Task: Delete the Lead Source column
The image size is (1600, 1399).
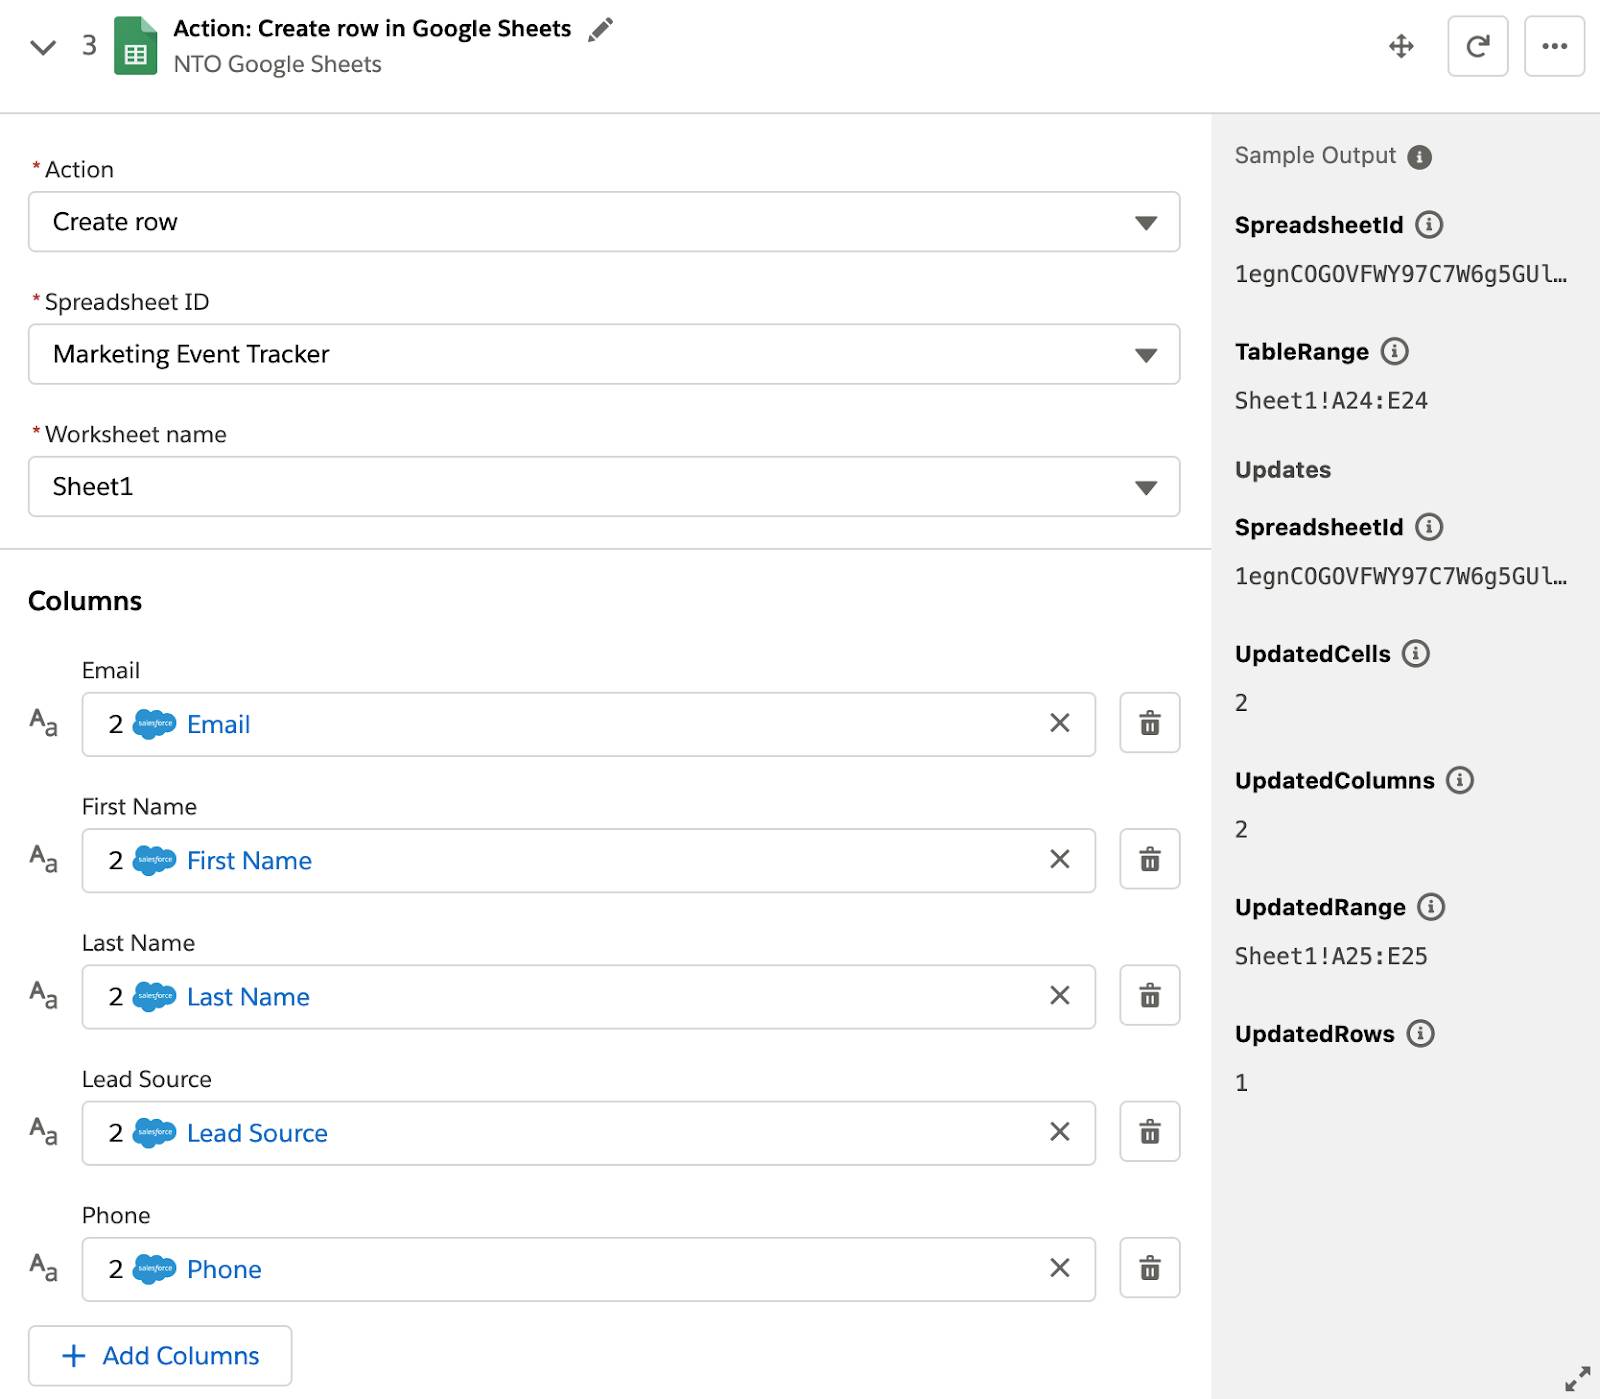Action: (x=1150, y=1131)
